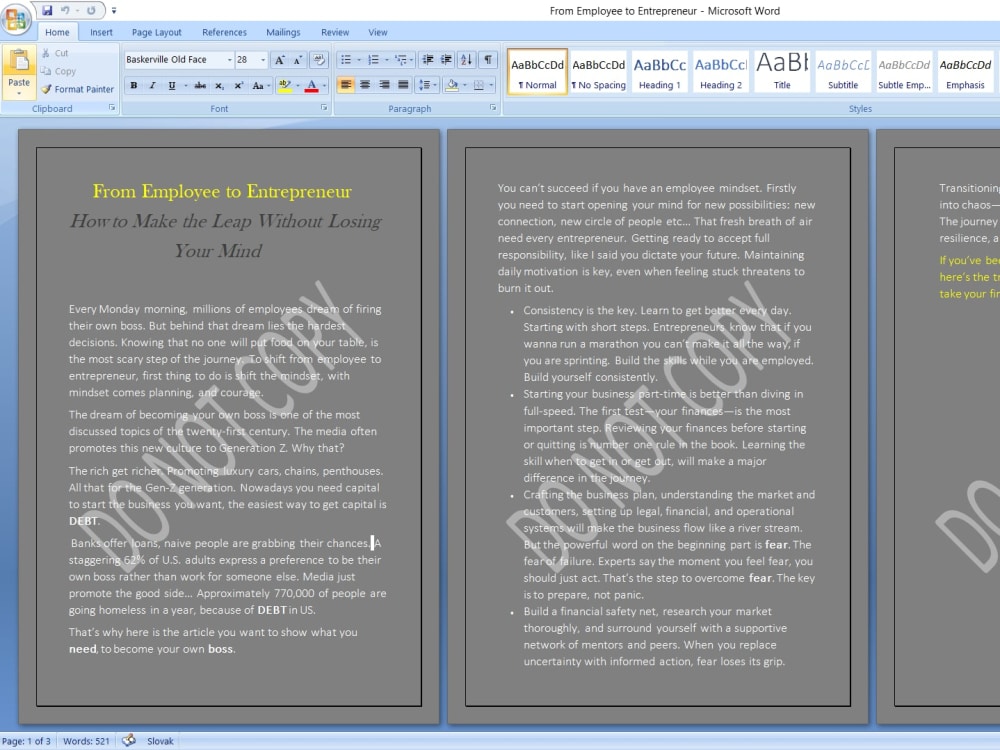Apply the Normal style
This screenshot has width=1000, height=750.
[x=538, y=72]
